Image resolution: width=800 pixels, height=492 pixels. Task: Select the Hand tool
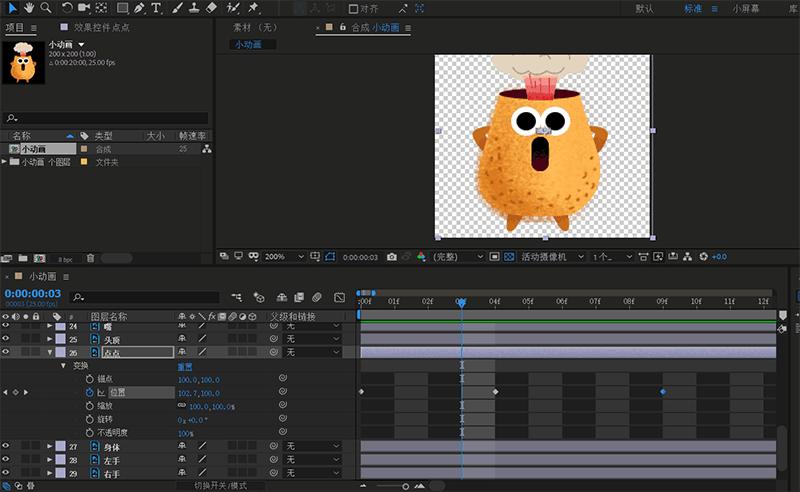click(x=29, y=8)
